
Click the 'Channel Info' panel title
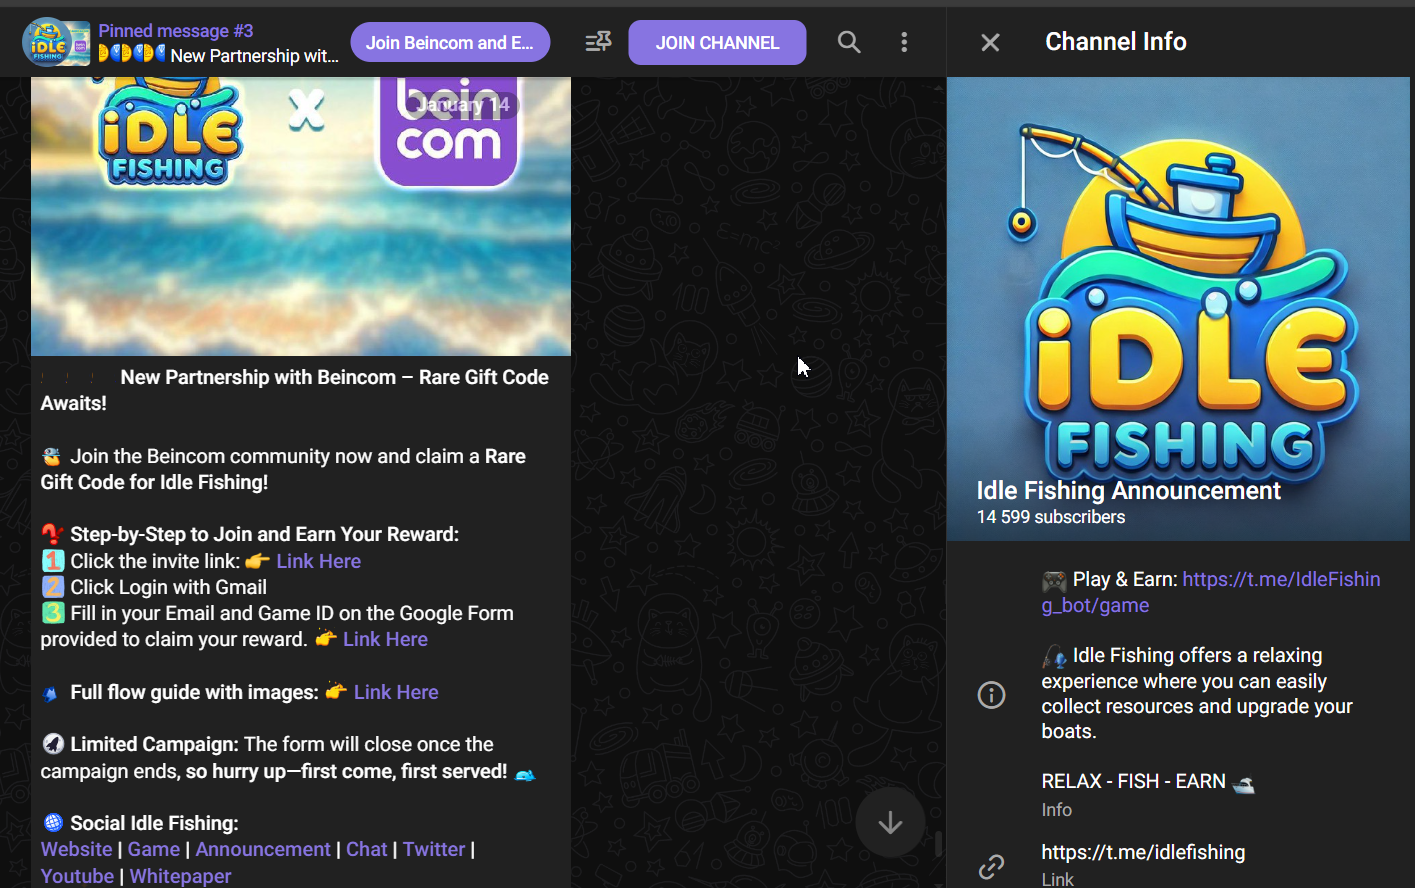click(x=1116, y=42)
